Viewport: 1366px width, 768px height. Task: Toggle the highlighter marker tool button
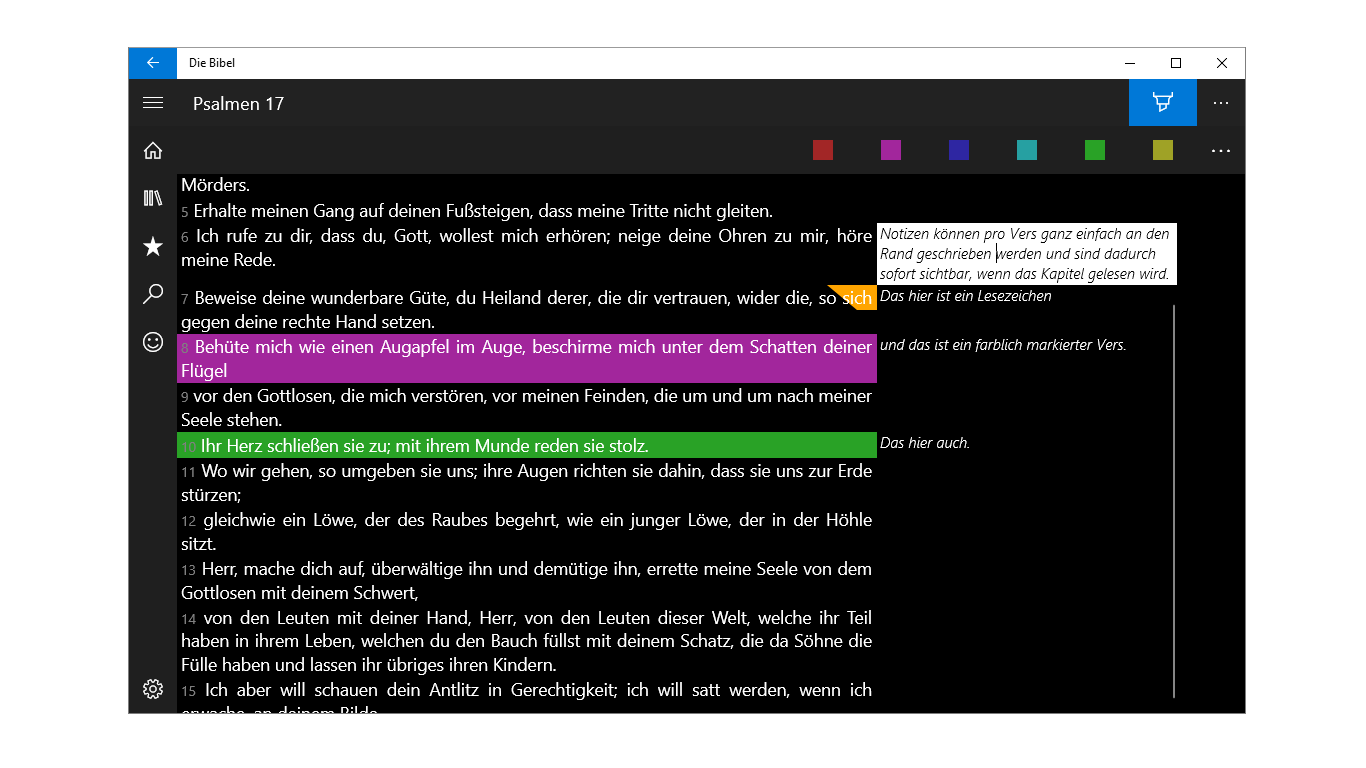tap(1162, 102)
